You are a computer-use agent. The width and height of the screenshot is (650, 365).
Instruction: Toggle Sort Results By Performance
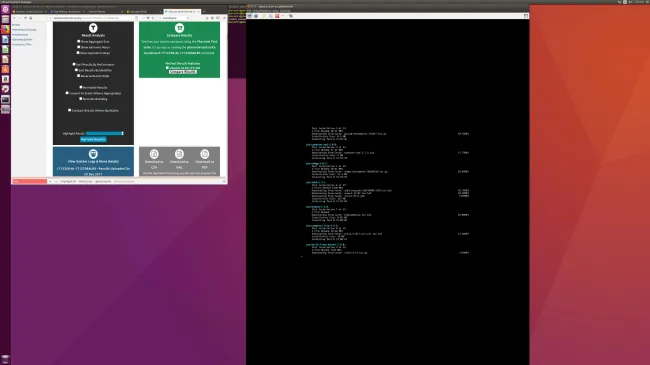[x=74, y=64]
